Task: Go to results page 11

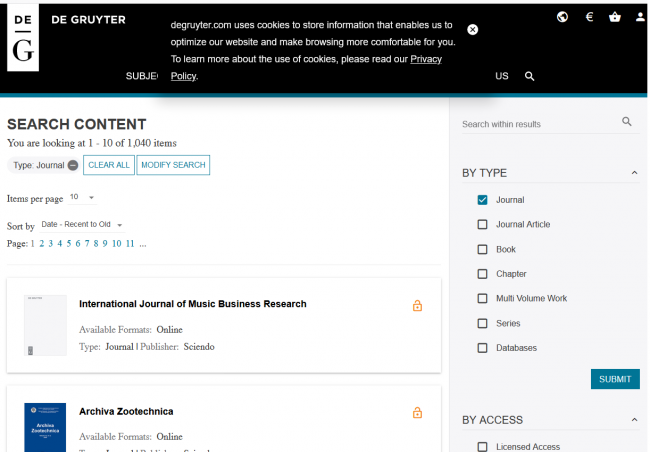Action: 130,244
